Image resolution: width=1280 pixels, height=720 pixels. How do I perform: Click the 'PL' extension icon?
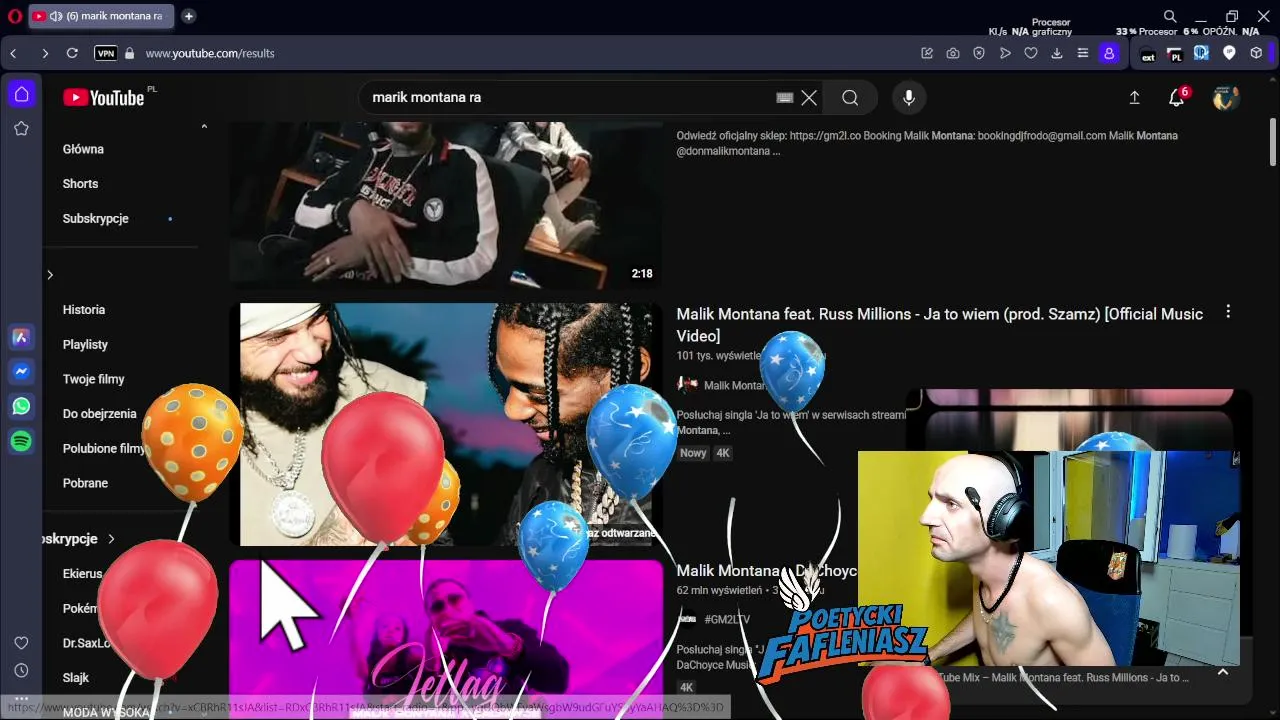pyautogui.click(x=1175, y=54)
